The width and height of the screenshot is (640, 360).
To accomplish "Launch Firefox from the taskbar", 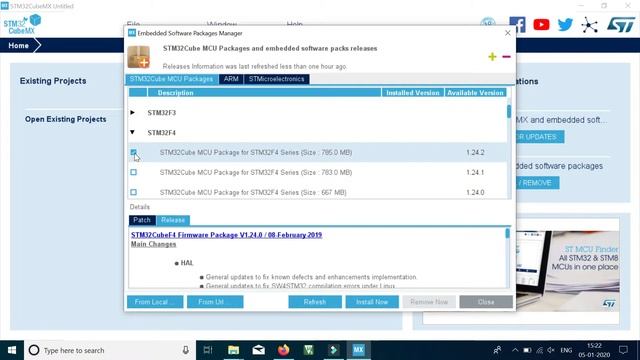I will [x=283, y=350].
